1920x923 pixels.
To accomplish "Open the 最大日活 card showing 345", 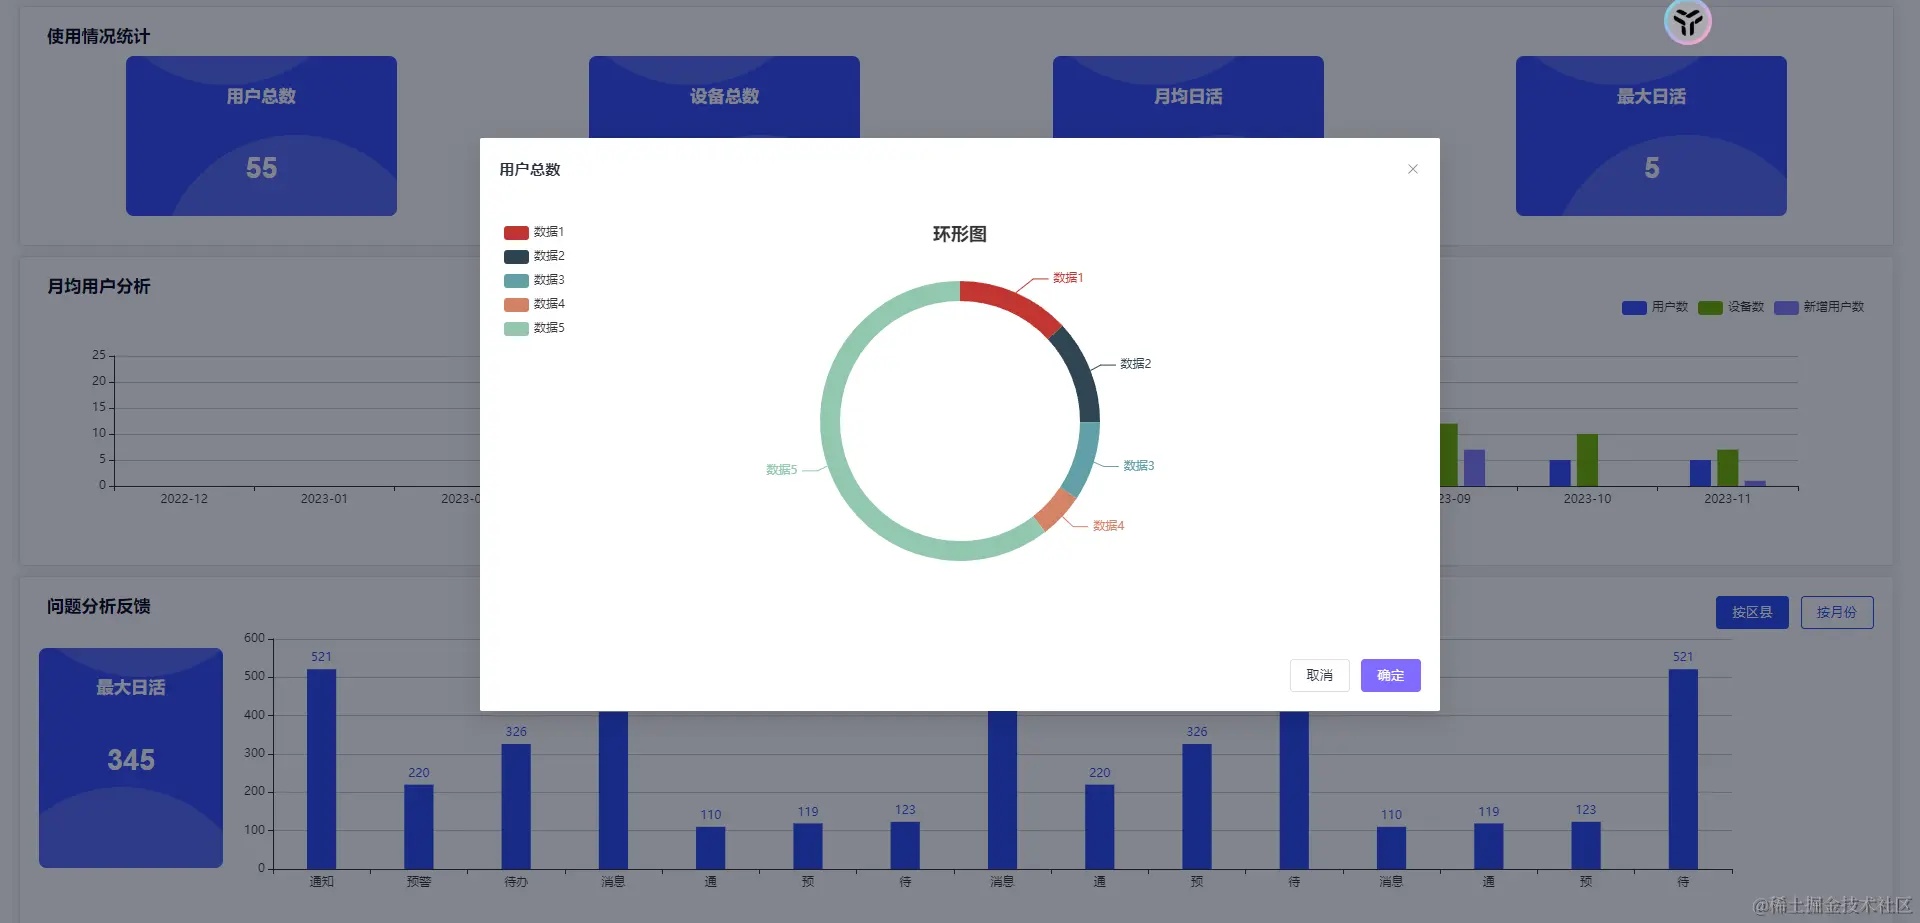I will tap(131, 758).
